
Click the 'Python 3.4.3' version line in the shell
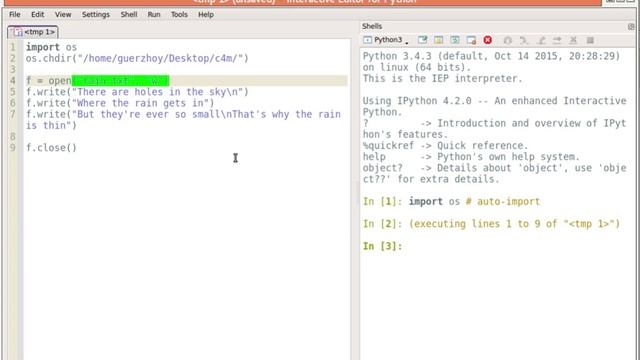(491, 56)
